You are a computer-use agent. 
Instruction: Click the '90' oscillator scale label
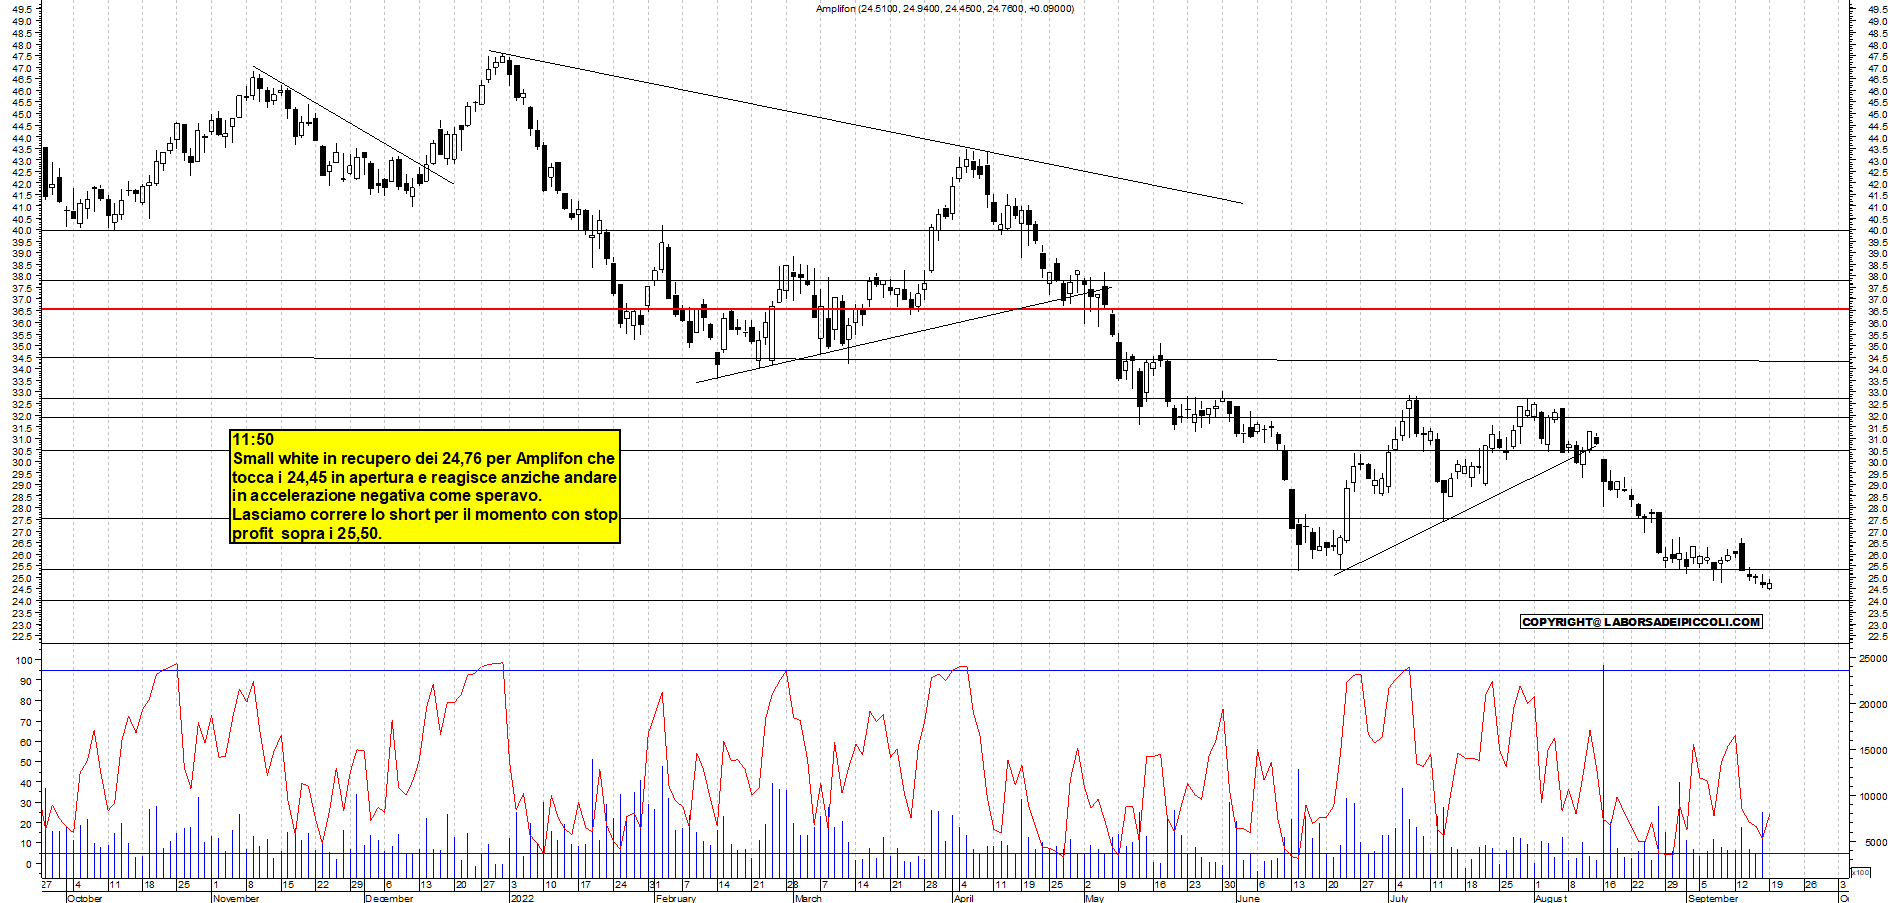[25, 681]
